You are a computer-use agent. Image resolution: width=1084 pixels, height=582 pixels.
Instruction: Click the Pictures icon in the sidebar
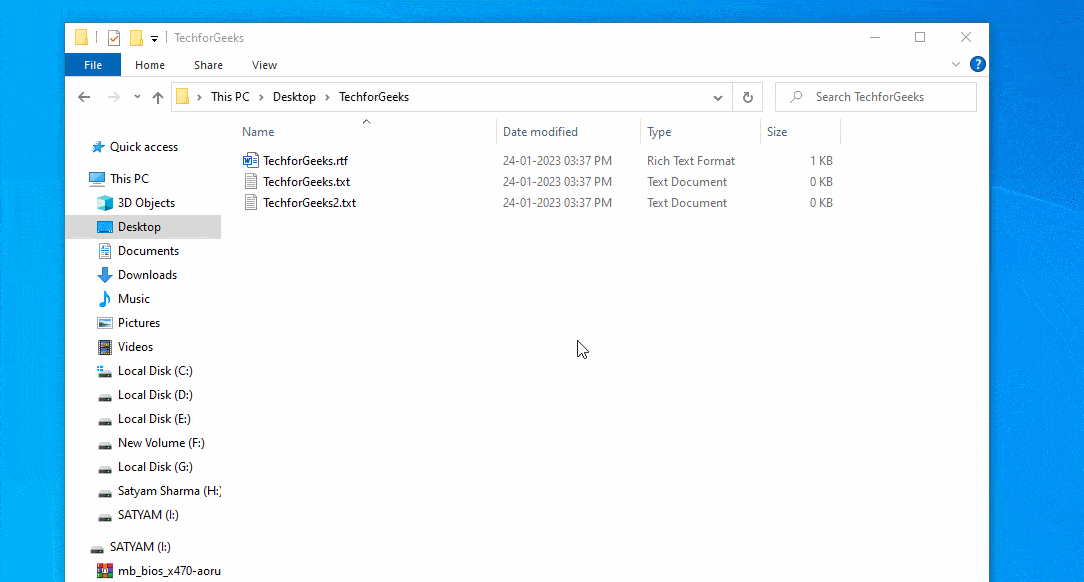(x=104, y=323)
